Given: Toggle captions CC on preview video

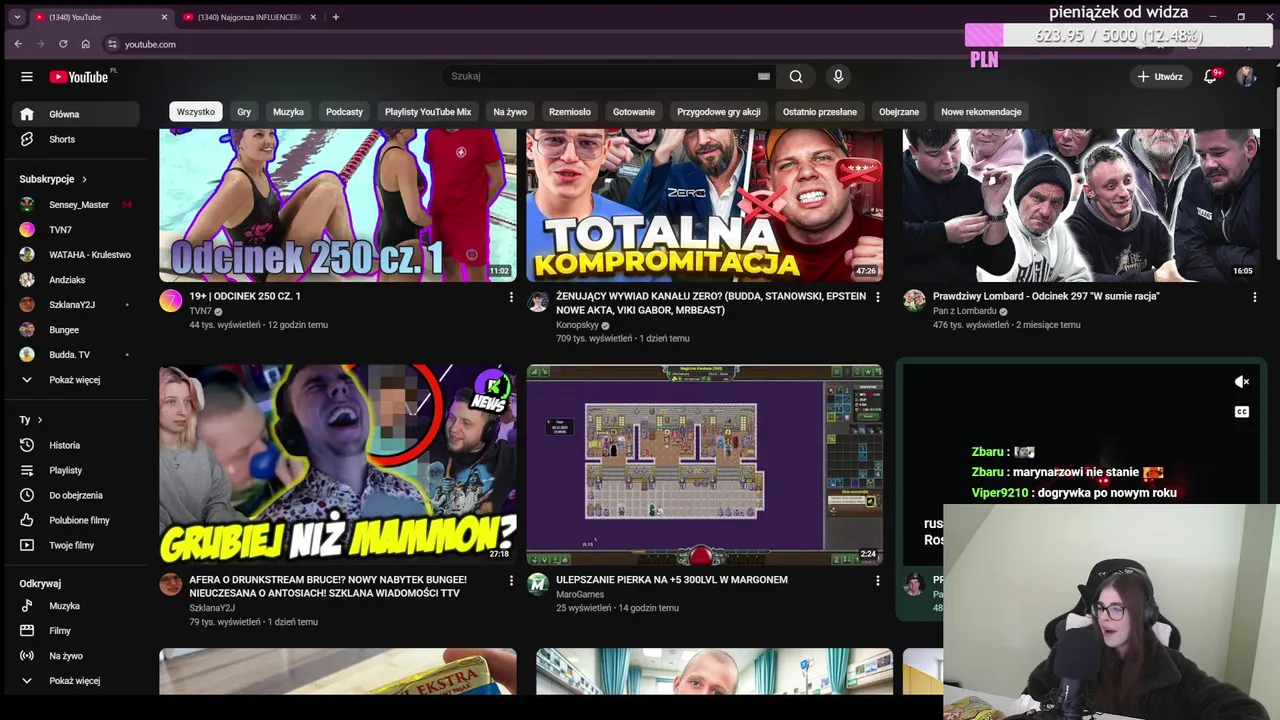Looking at the screenshot, I should click(x=1242, y=412).
